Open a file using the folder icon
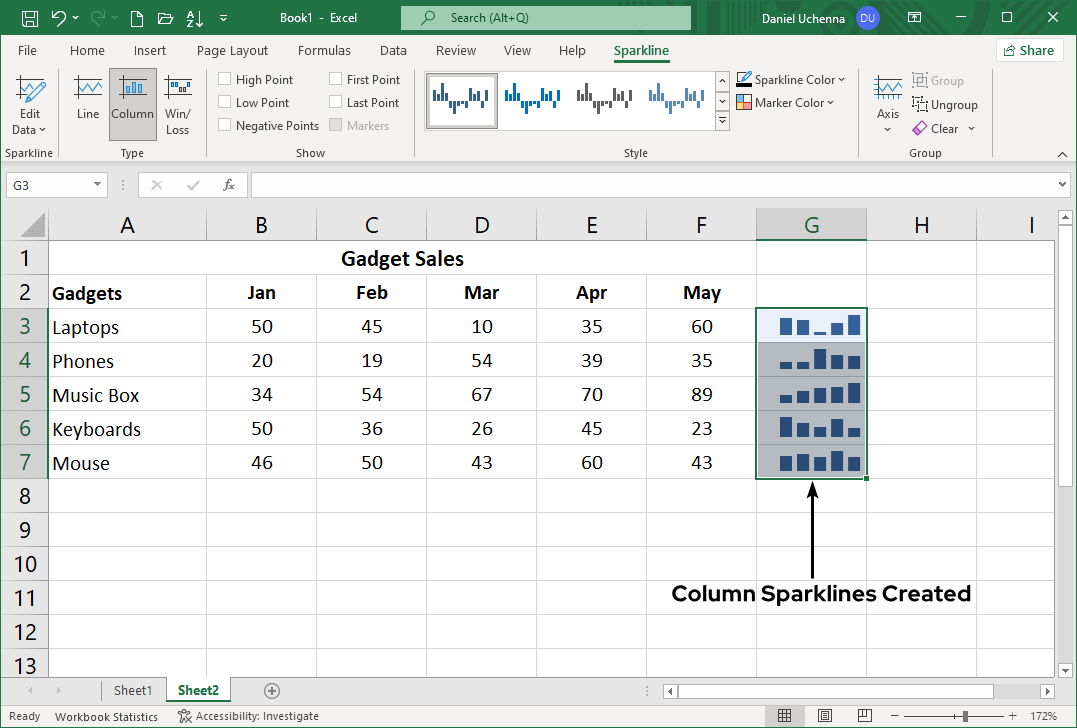The image size is (1077, 728). (x=165, y=17)
